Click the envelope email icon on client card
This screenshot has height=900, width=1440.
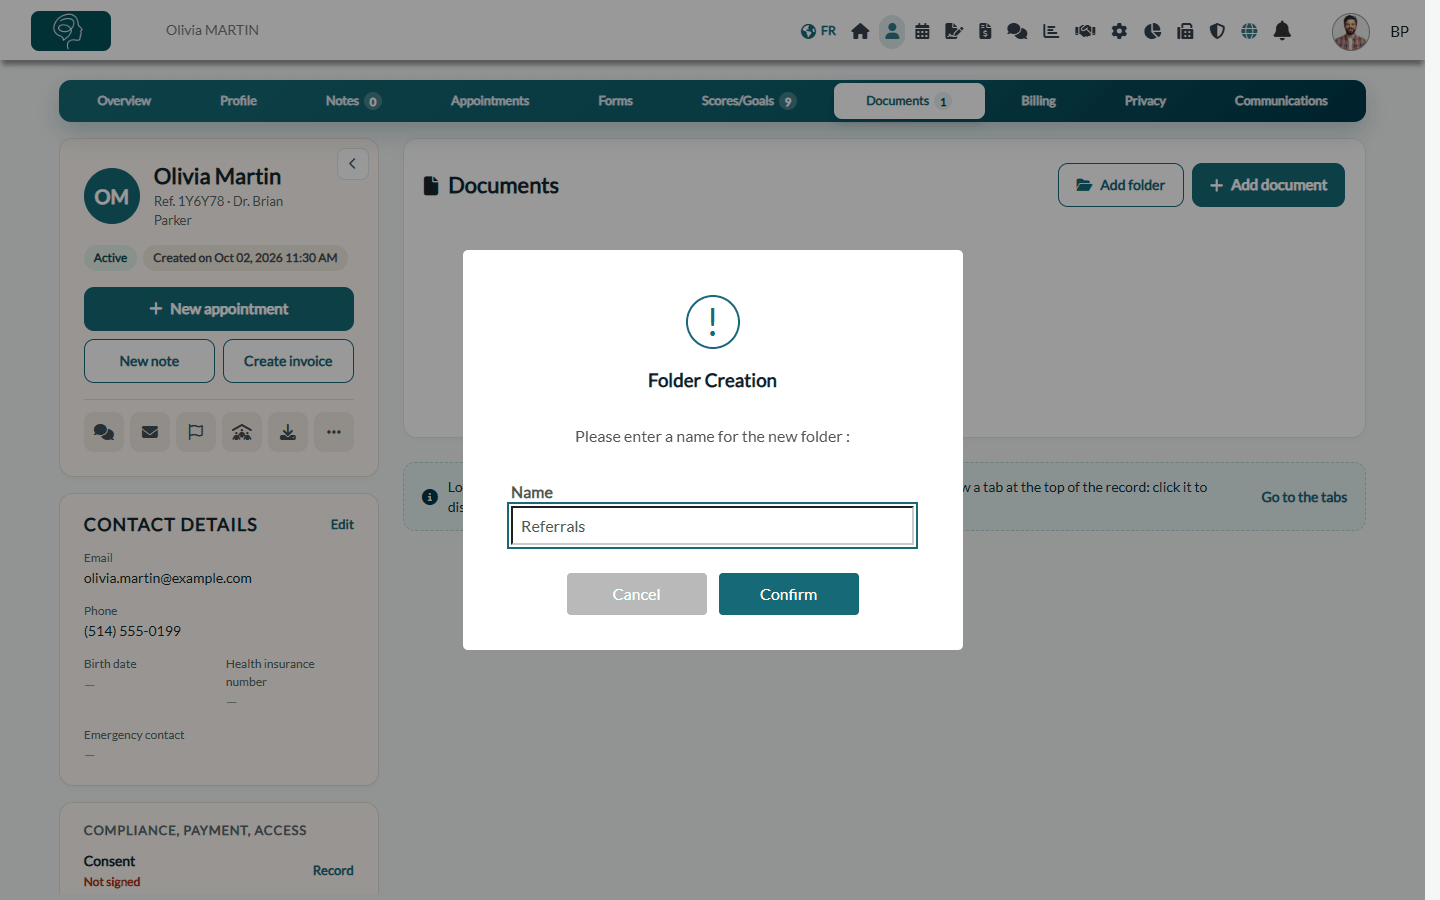tap(150, 432)
